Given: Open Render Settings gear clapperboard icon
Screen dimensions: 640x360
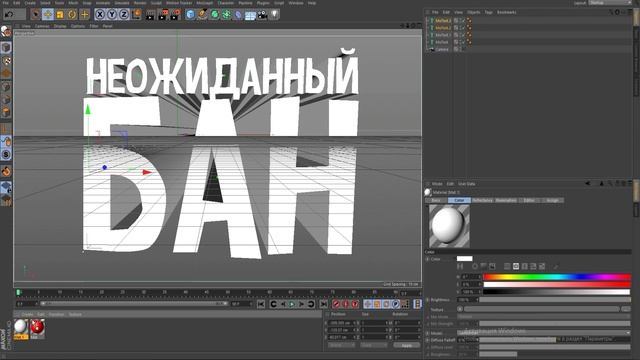Looking at the screenshot, I should pos(176,15).
